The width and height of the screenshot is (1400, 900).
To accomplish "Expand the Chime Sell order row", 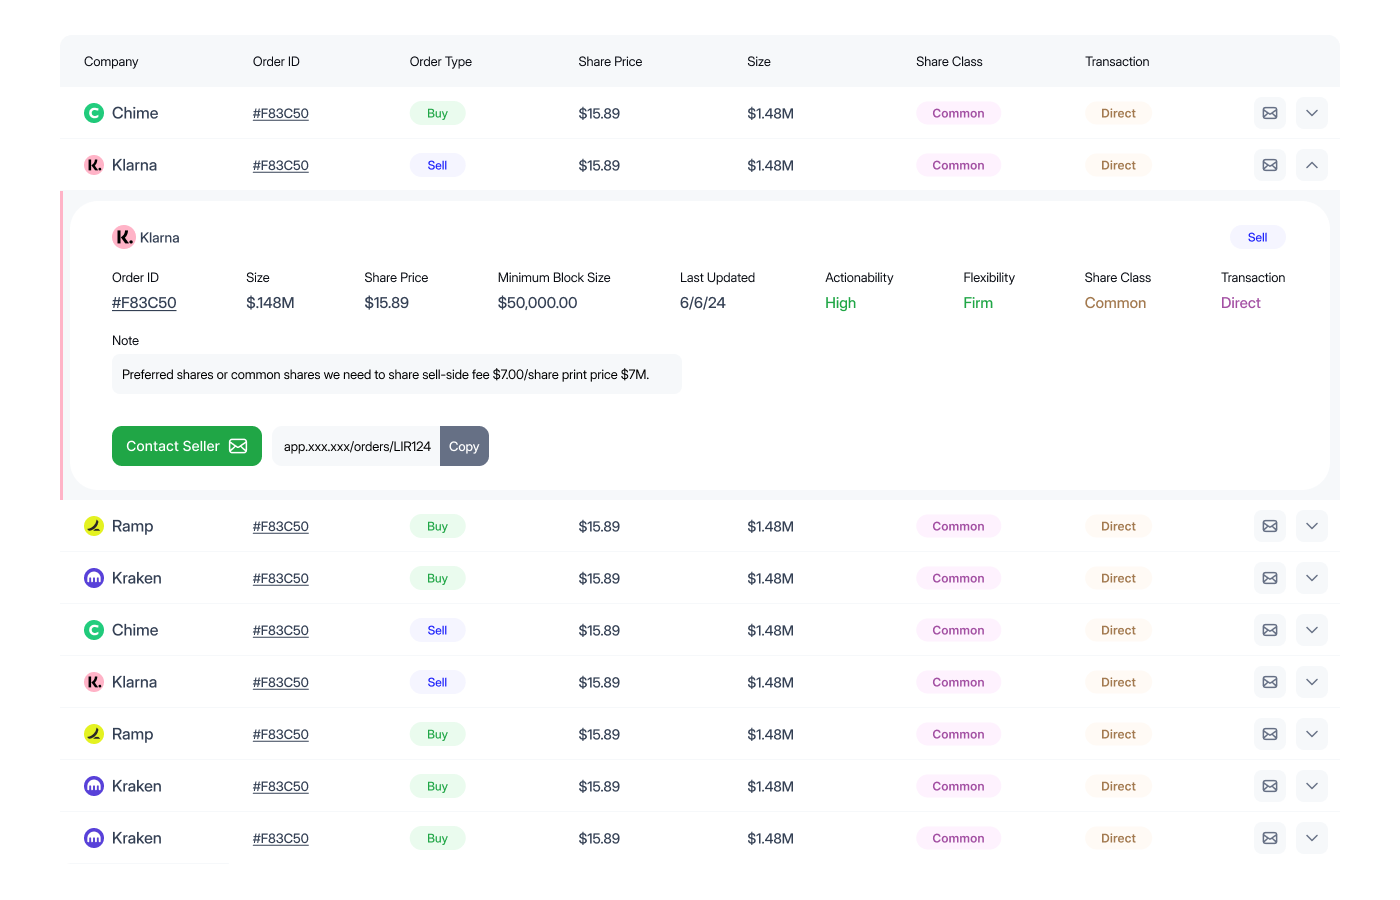I will (1312, 630).
